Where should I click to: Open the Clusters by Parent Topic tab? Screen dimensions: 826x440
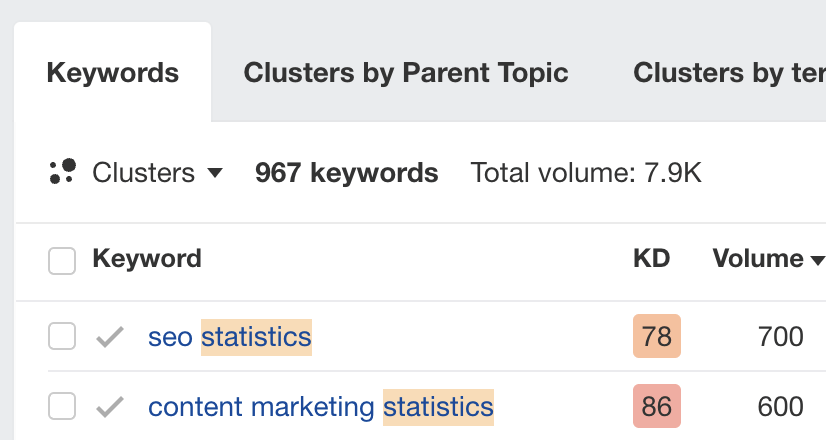coord(406,73)
